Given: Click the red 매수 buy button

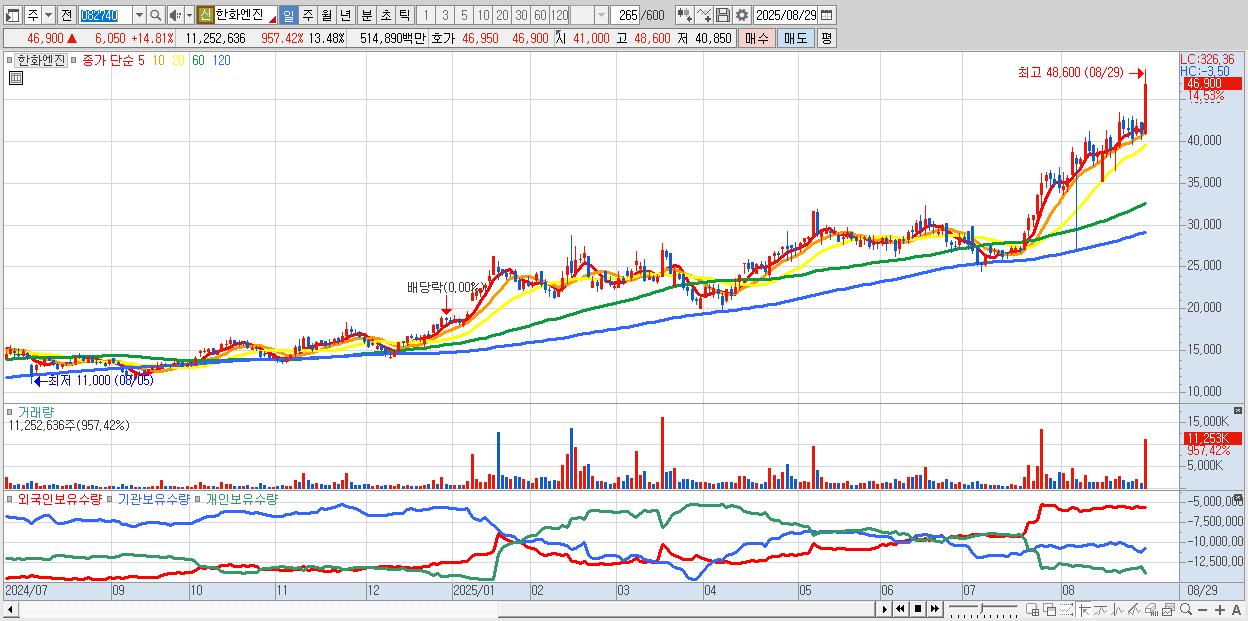Looking at the screenshot, I should [757, 38].
